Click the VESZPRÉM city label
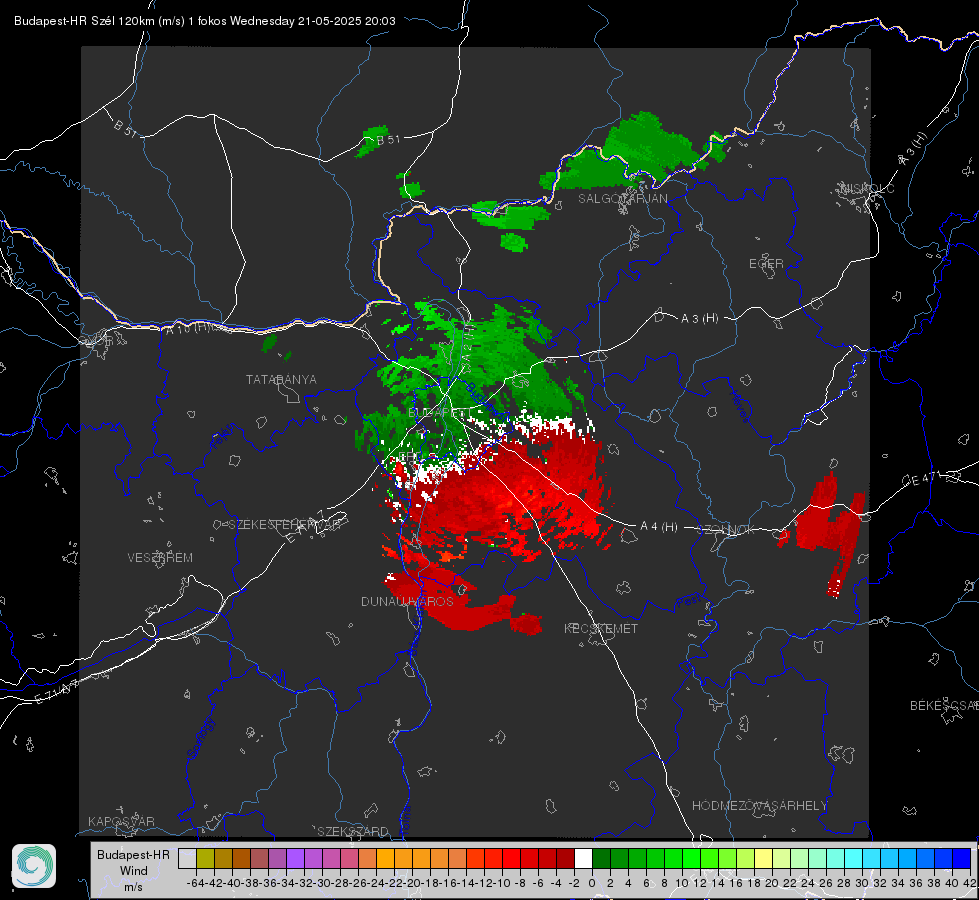 [160, 558]
